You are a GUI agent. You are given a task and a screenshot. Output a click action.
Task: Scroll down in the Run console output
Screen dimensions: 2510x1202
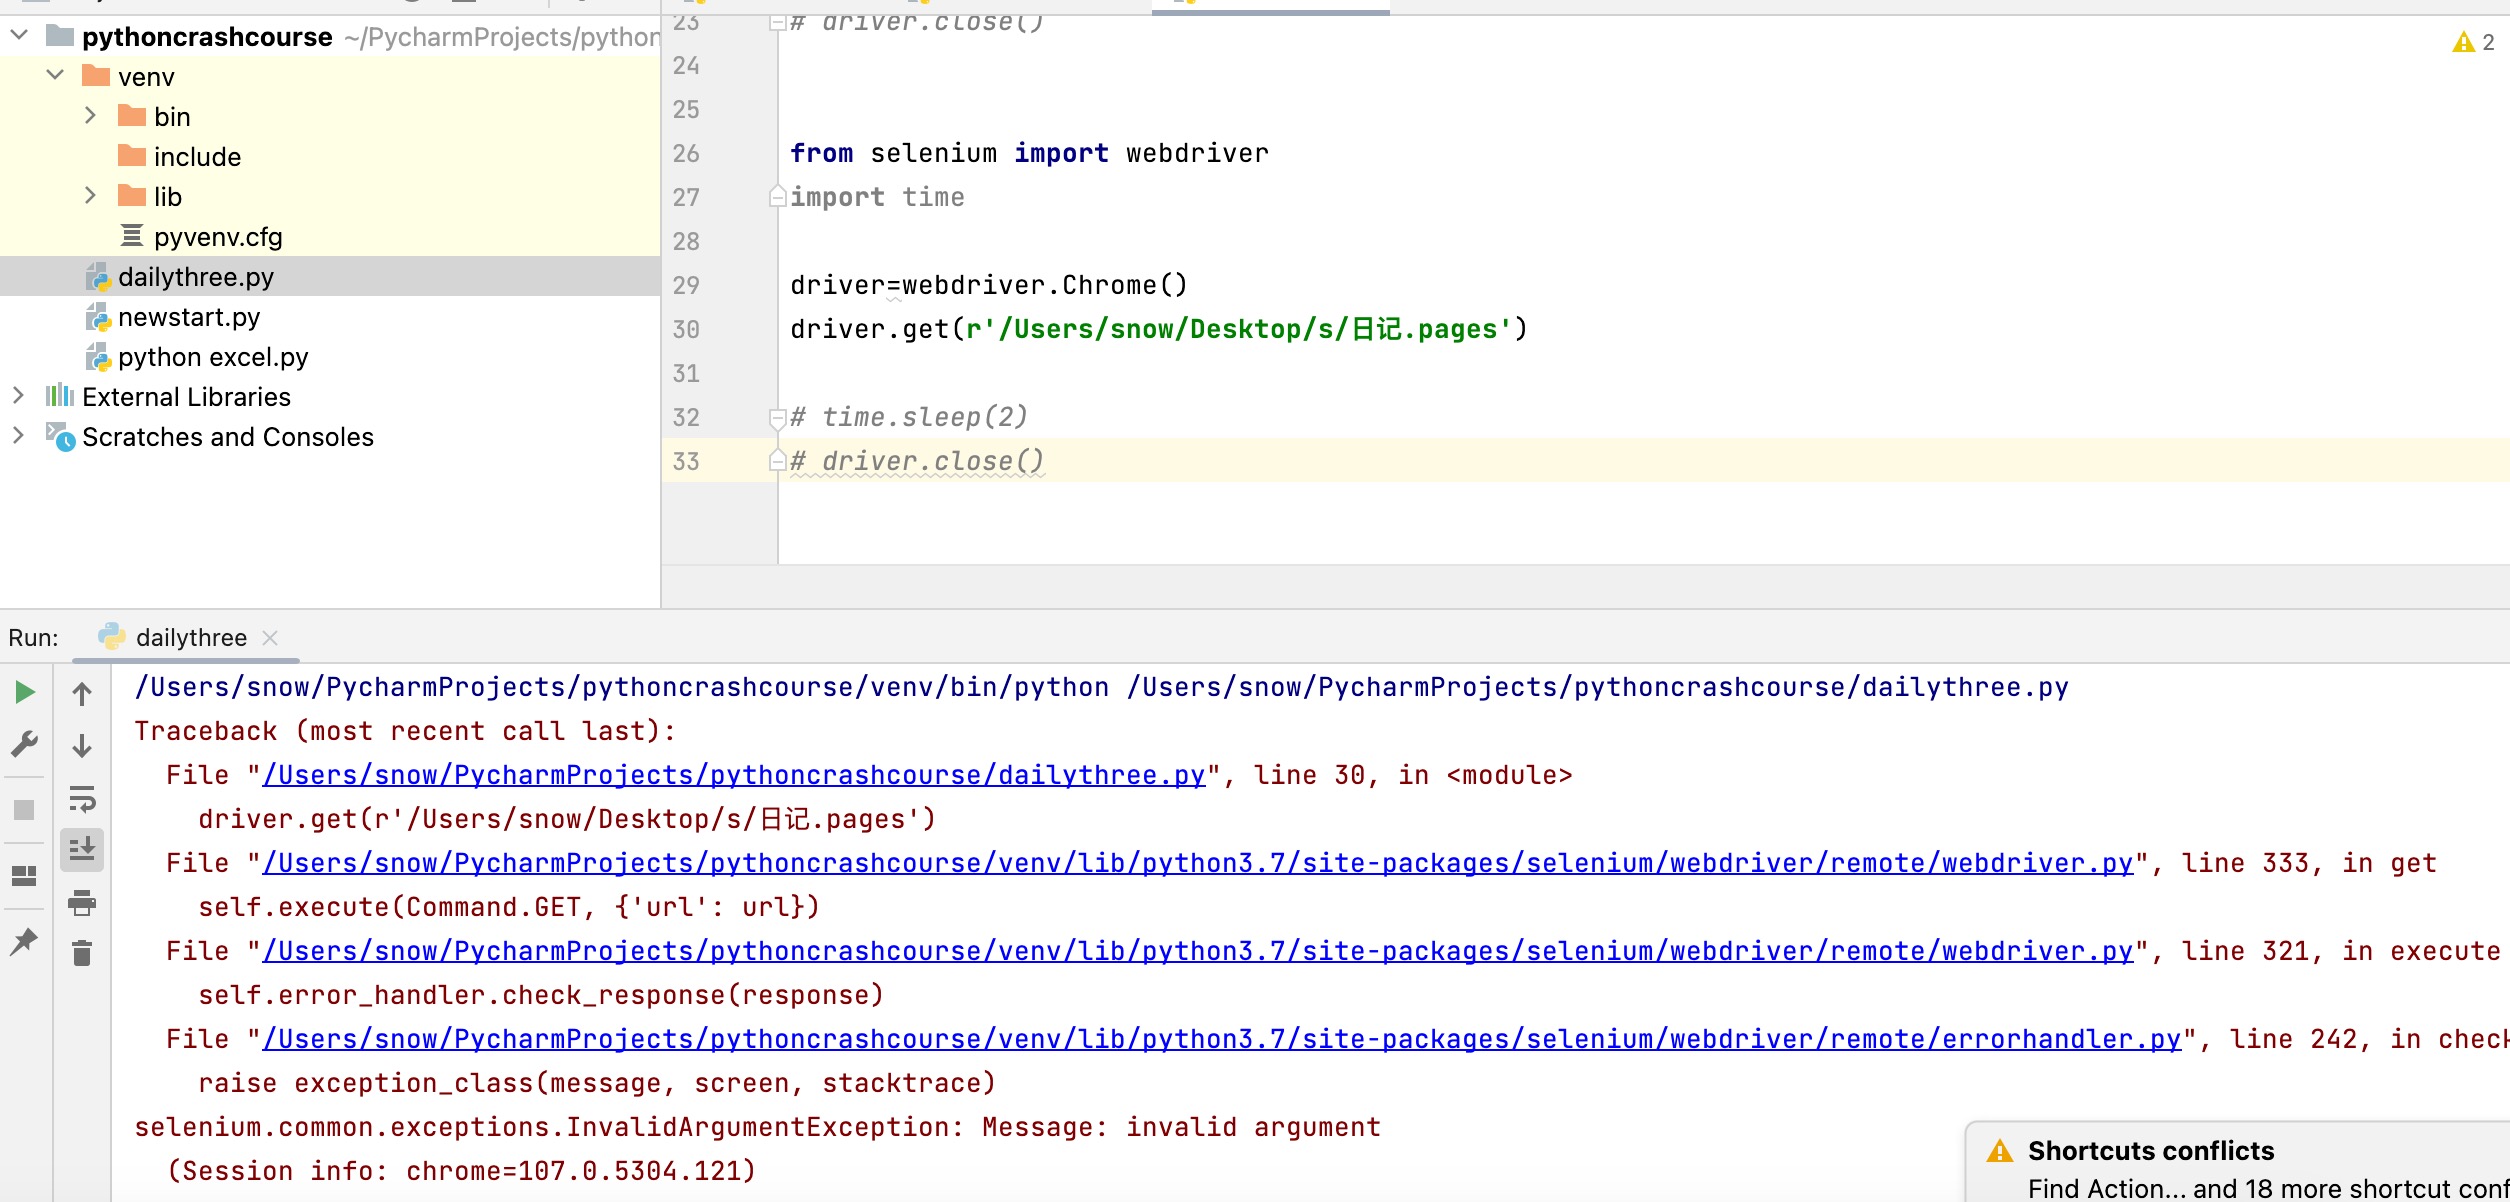coord(82,741)
